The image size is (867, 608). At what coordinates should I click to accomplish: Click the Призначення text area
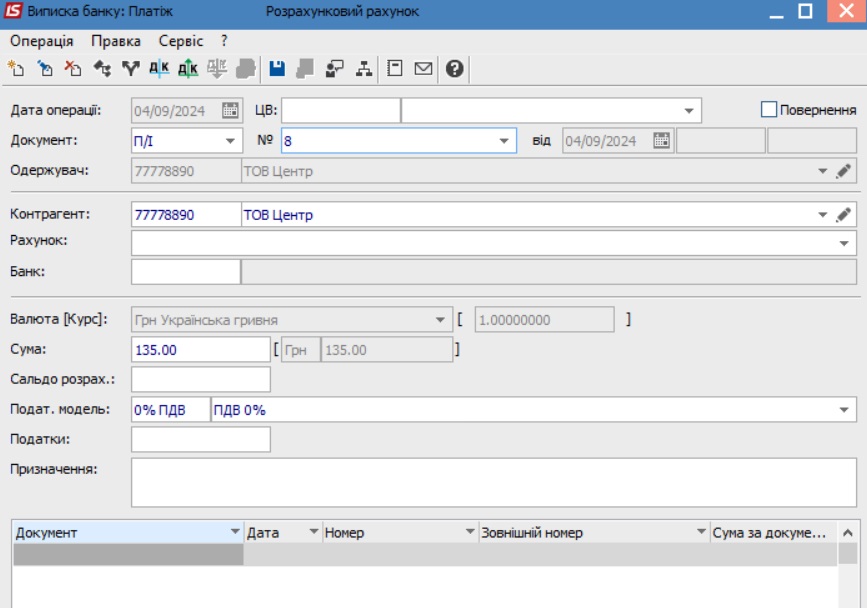coord(494,483)
